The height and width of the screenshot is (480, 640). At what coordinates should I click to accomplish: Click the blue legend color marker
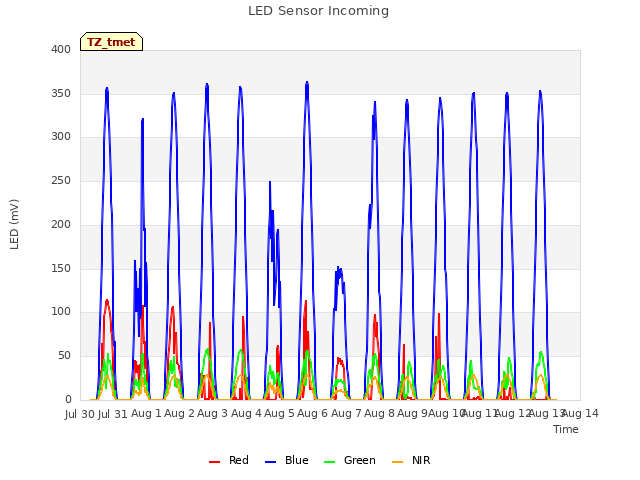[x=271, y=462]
